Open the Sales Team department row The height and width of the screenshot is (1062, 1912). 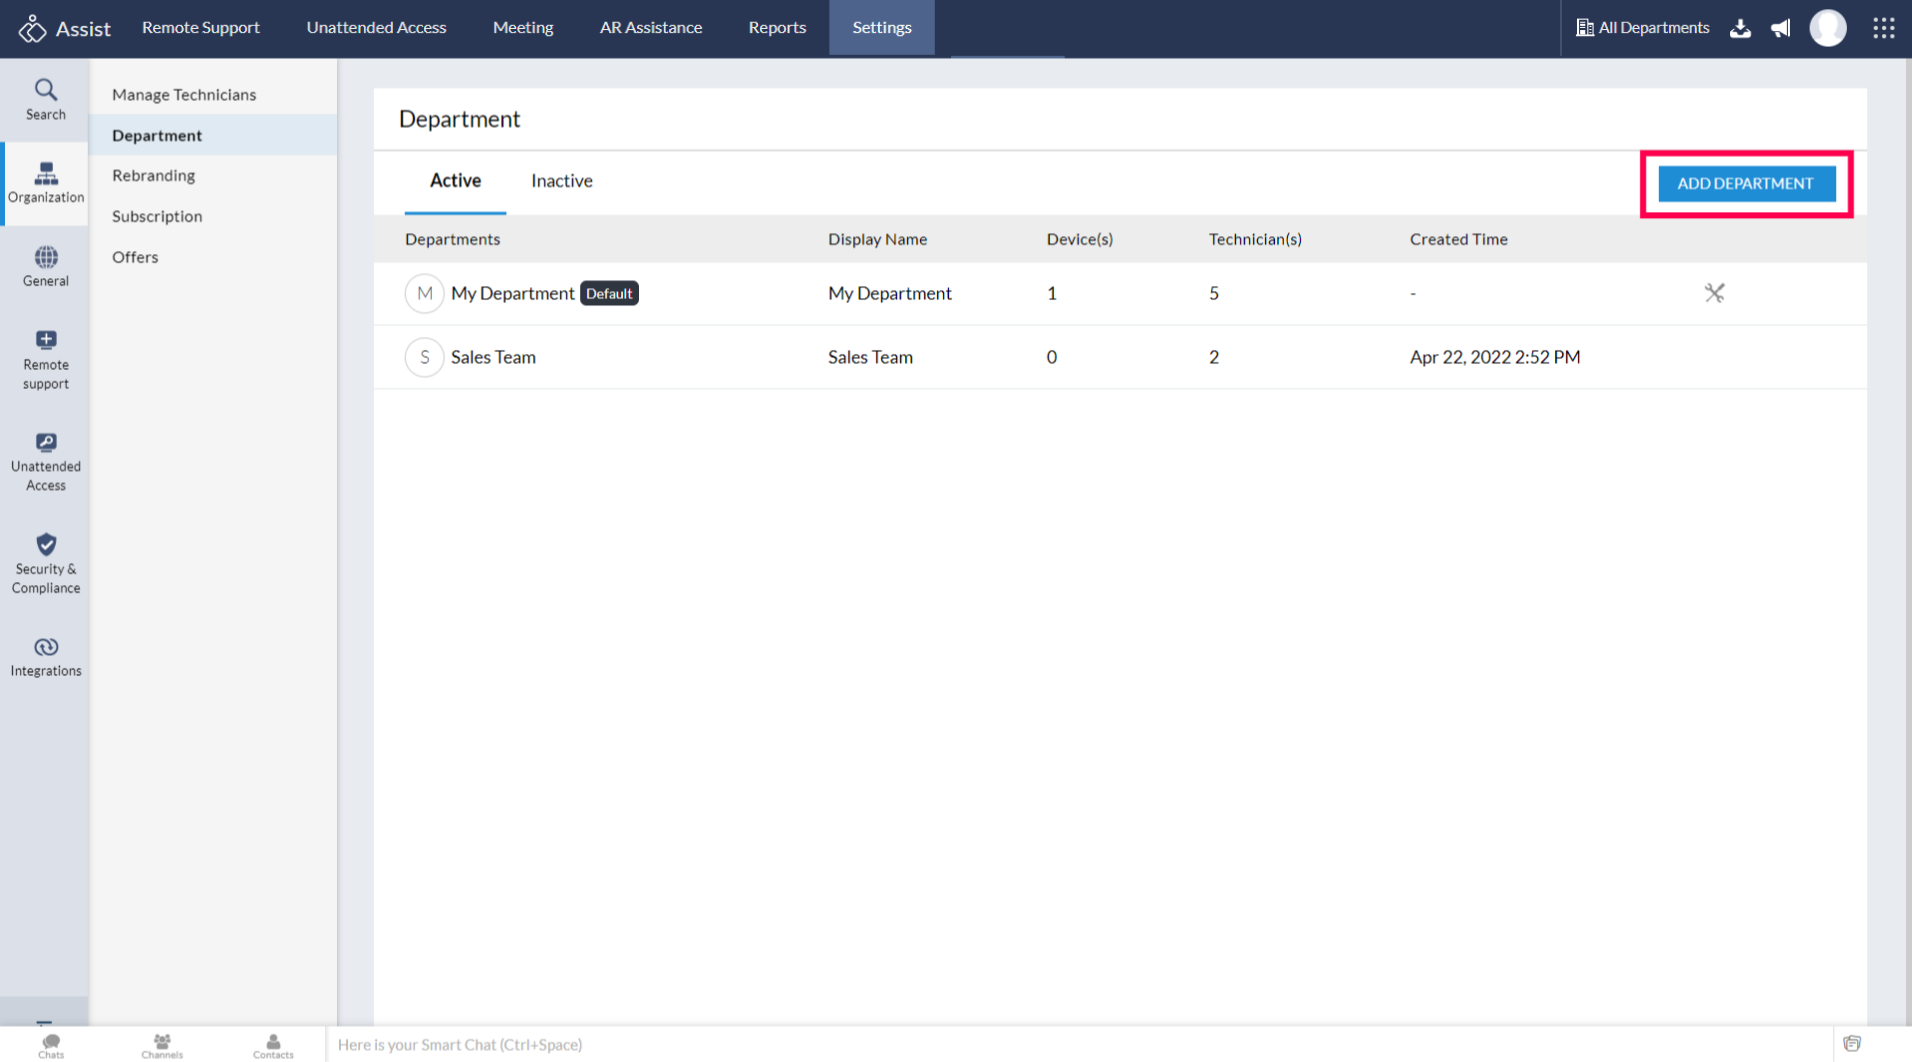(493, 357)
